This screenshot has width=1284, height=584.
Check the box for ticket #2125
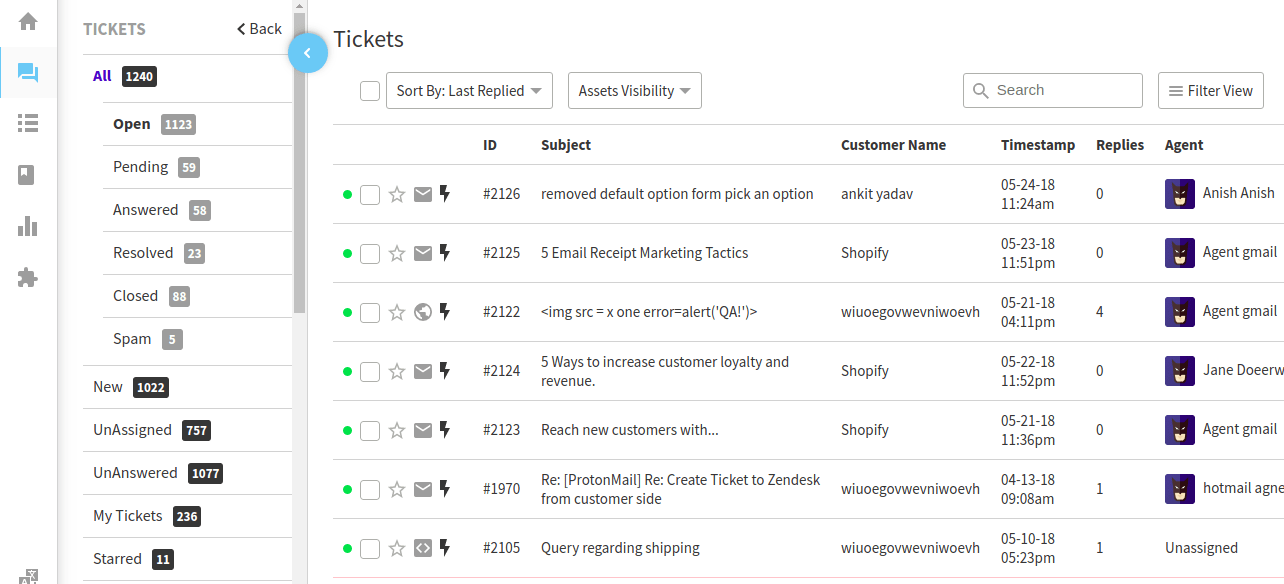[x=370, y=253]
